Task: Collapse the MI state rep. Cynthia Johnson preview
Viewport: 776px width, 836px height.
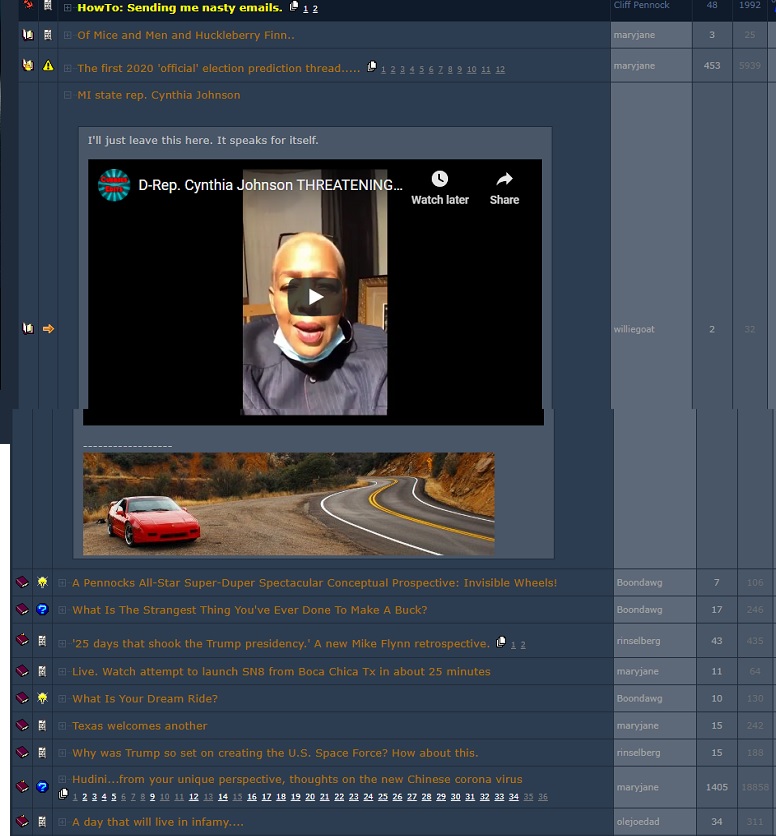Action: tap(68, 96)
